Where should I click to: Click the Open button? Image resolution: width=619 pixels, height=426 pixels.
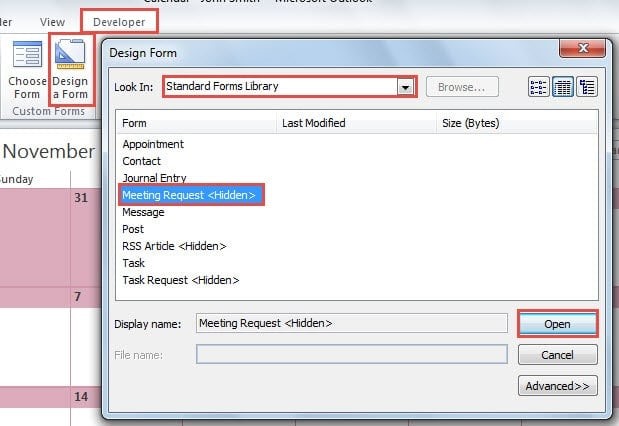[x=557, y=324]
